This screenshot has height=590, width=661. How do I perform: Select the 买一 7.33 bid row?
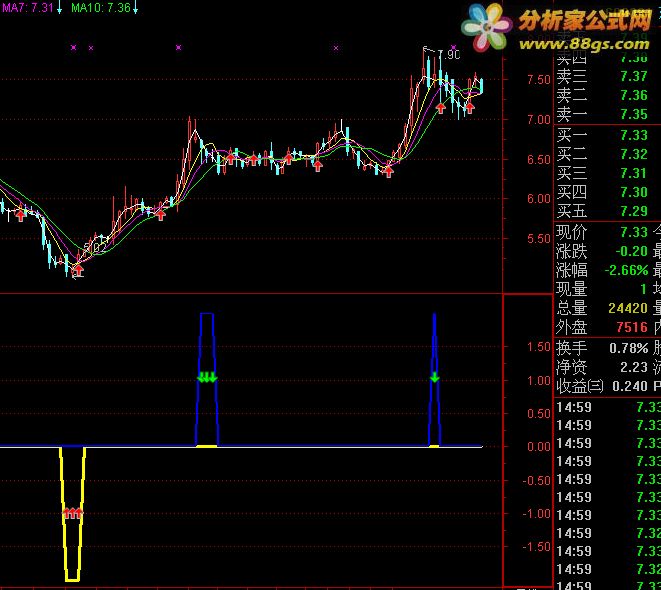(602, 135)
